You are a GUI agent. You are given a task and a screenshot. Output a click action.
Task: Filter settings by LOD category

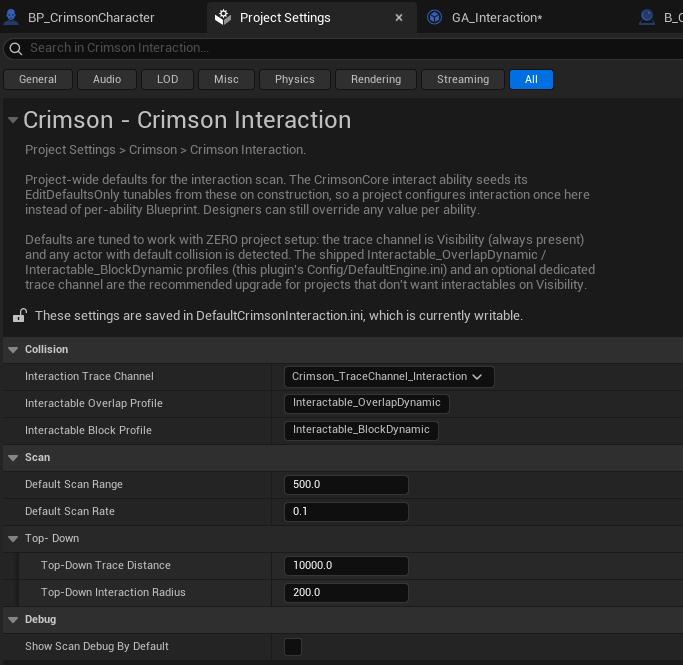(x=167, y=79)
